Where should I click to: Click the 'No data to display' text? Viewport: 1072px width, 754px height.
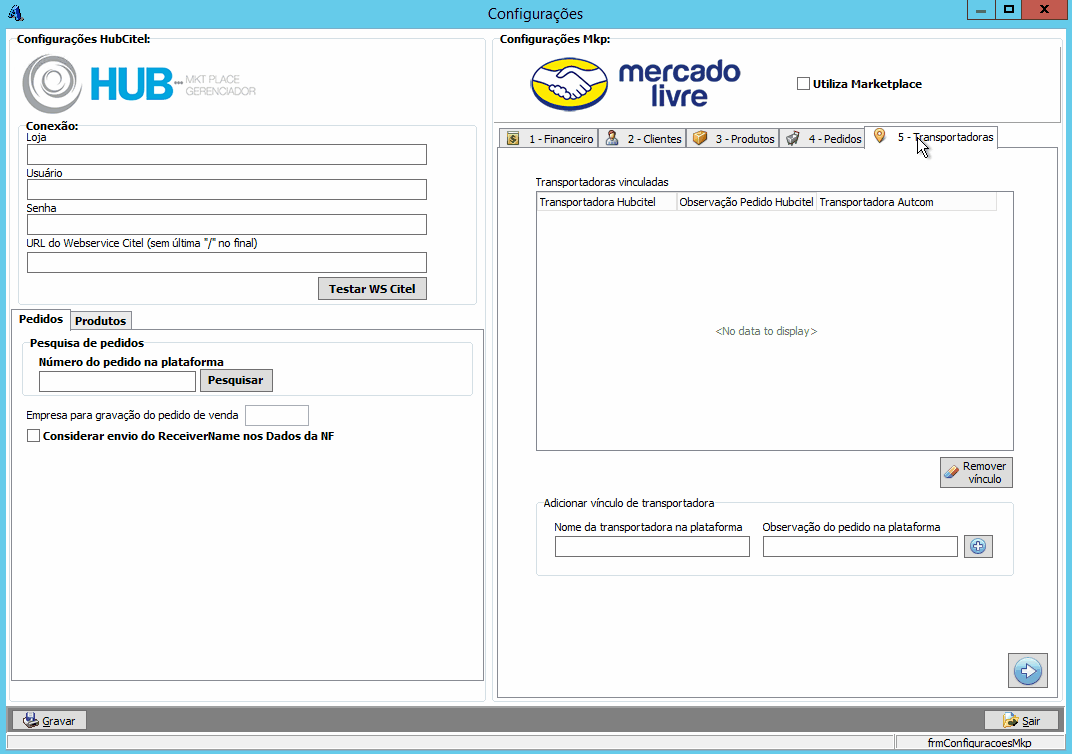(766, 331)
